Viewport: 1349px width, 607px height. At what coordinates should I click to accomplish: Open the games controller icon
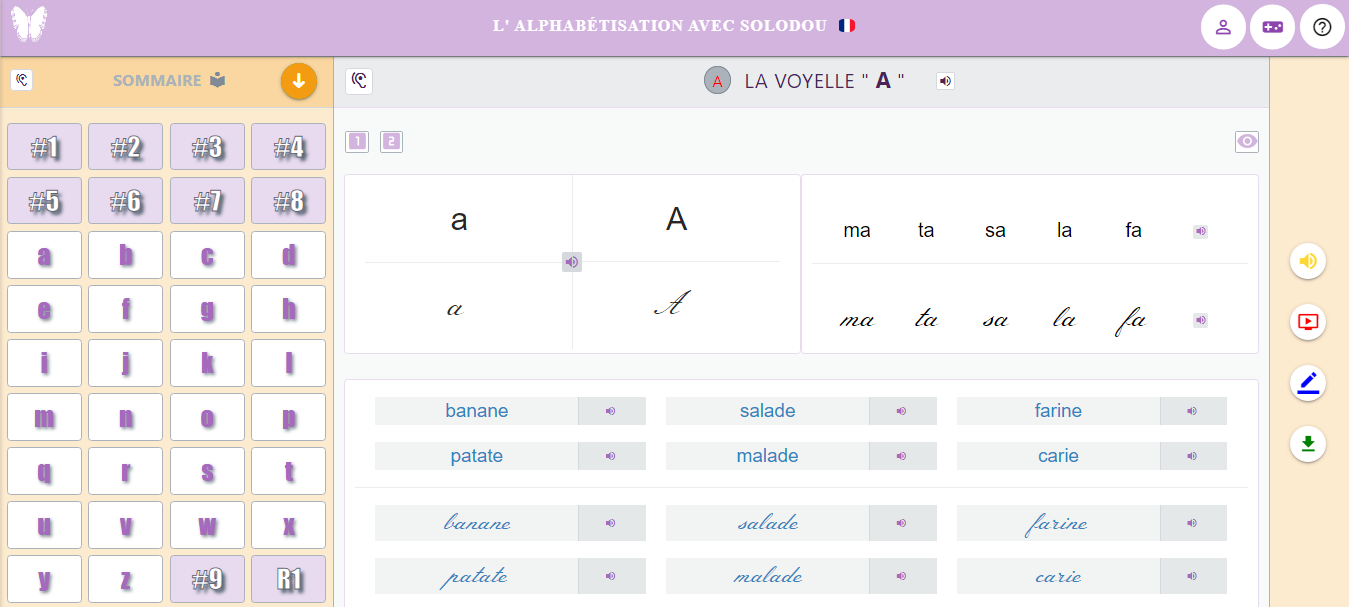[1272, 27]
